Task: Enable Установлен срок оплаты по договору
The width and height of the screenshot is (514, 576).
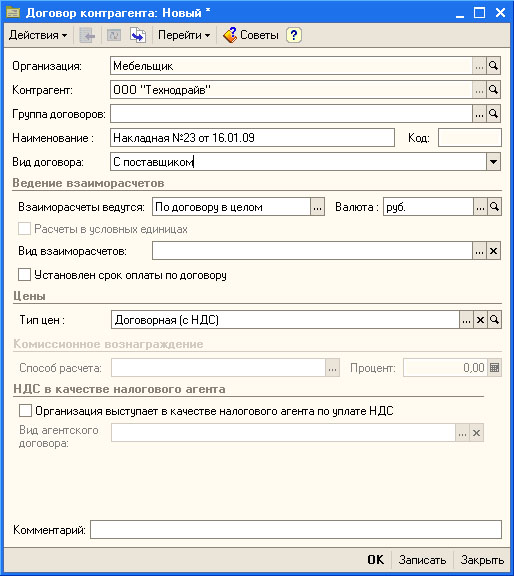Action: click(25, 275)
